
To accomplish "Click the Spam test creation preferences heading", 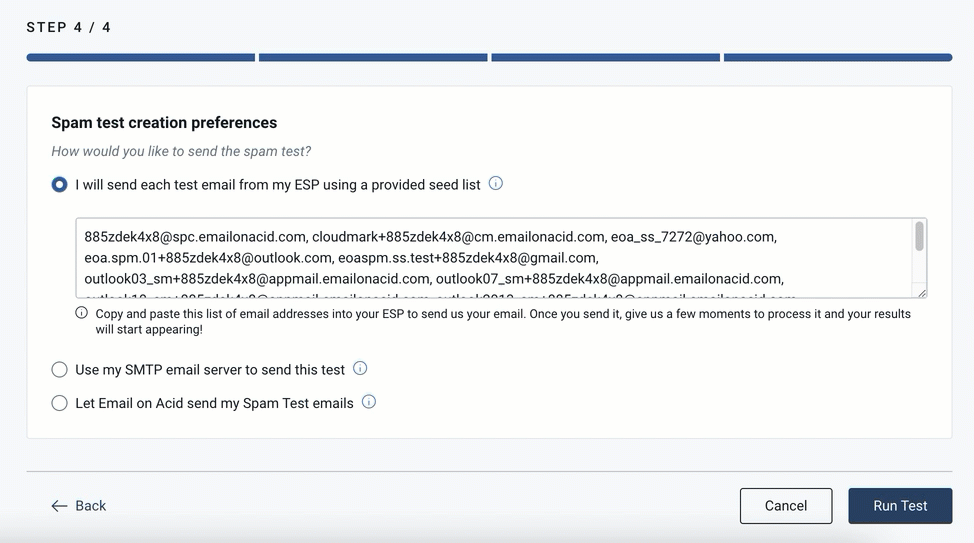I will (x=164, y=123).
